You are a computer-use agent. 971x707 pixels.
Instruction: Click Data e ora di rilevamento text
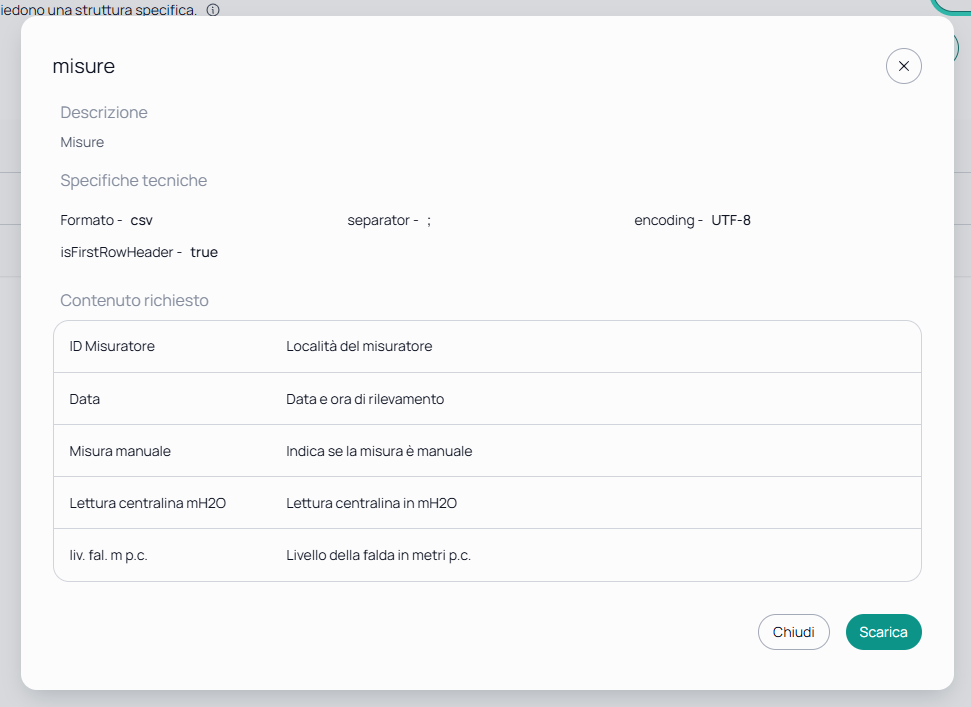tap(365, 399)
